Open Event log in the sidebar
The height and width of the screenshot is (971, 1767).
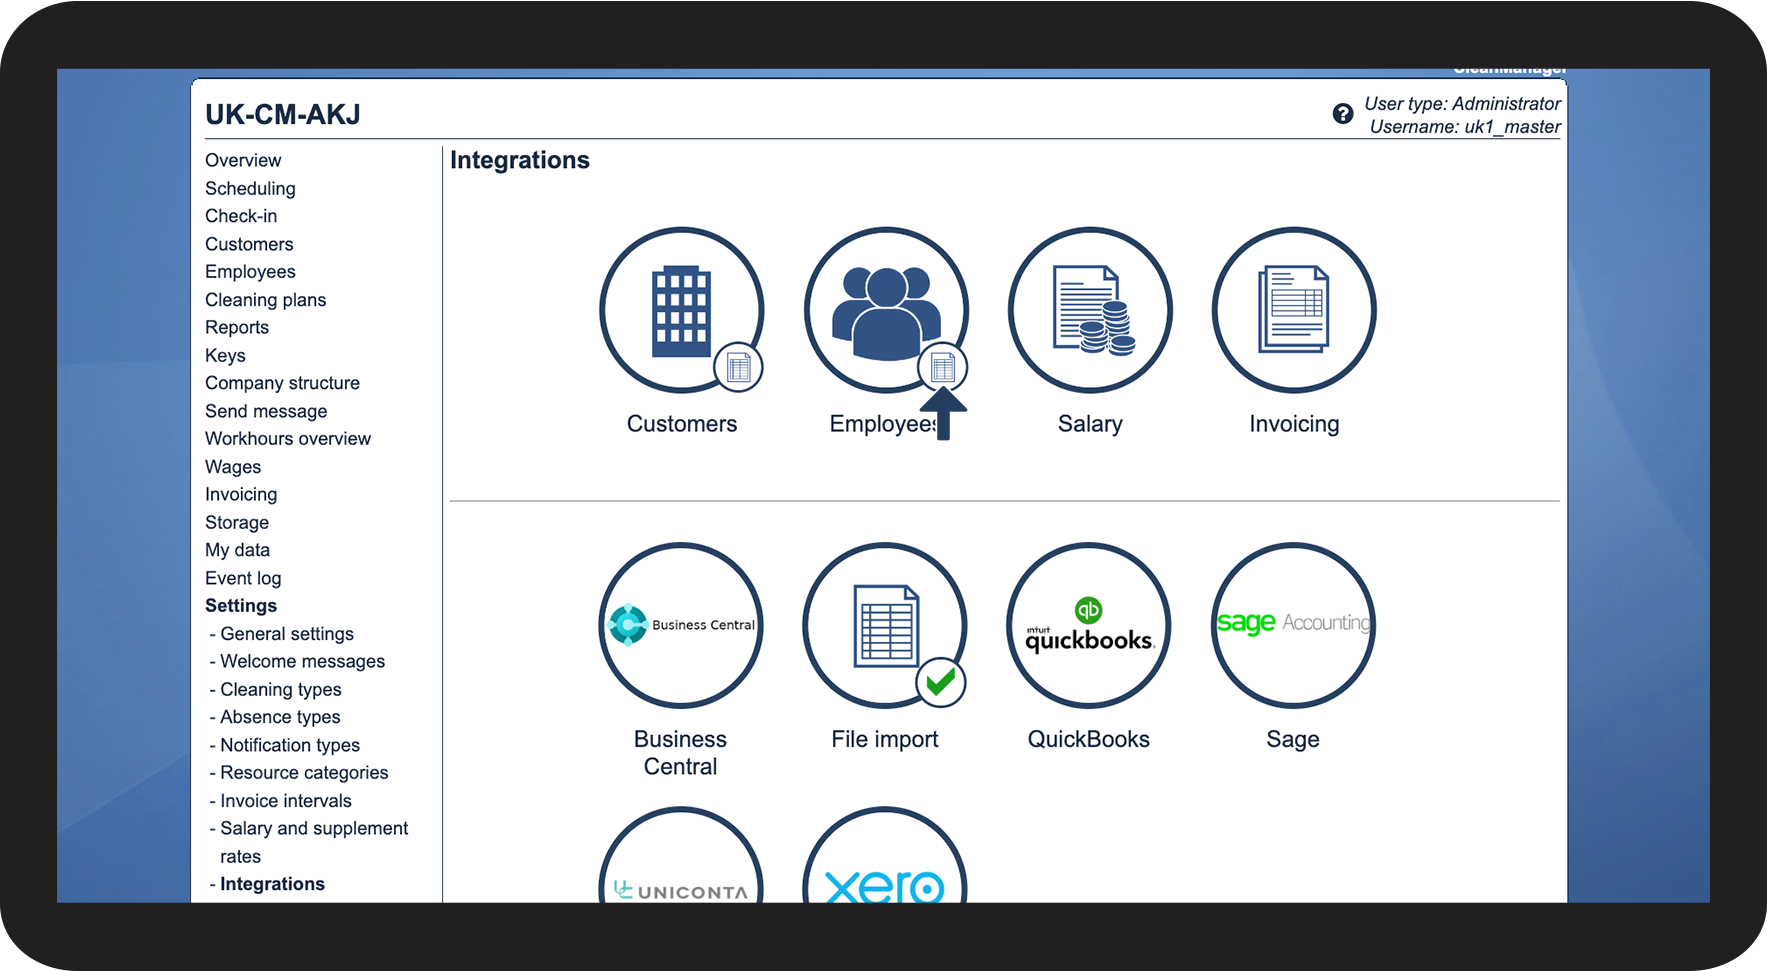[243, 578]
